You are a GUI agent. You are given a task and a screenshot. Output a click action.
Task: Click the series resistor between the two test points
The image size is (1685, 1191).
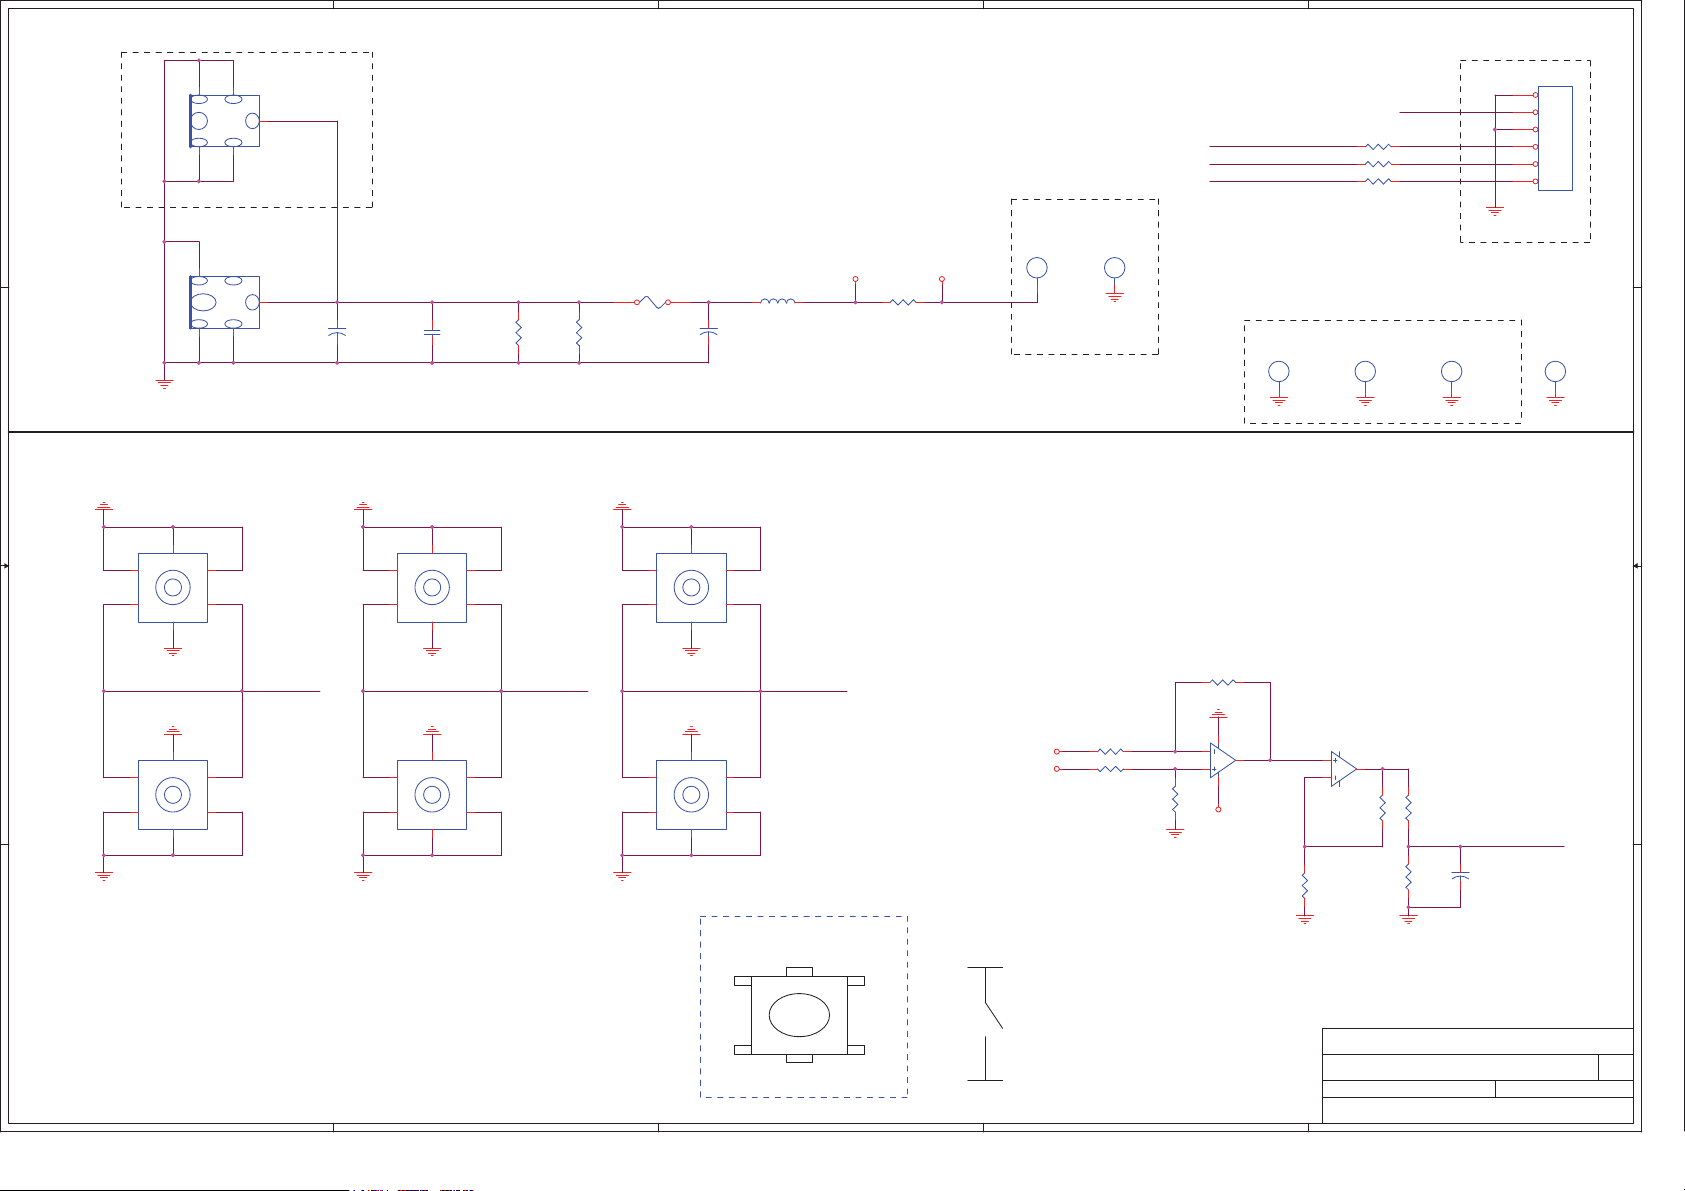coord(903,302)
